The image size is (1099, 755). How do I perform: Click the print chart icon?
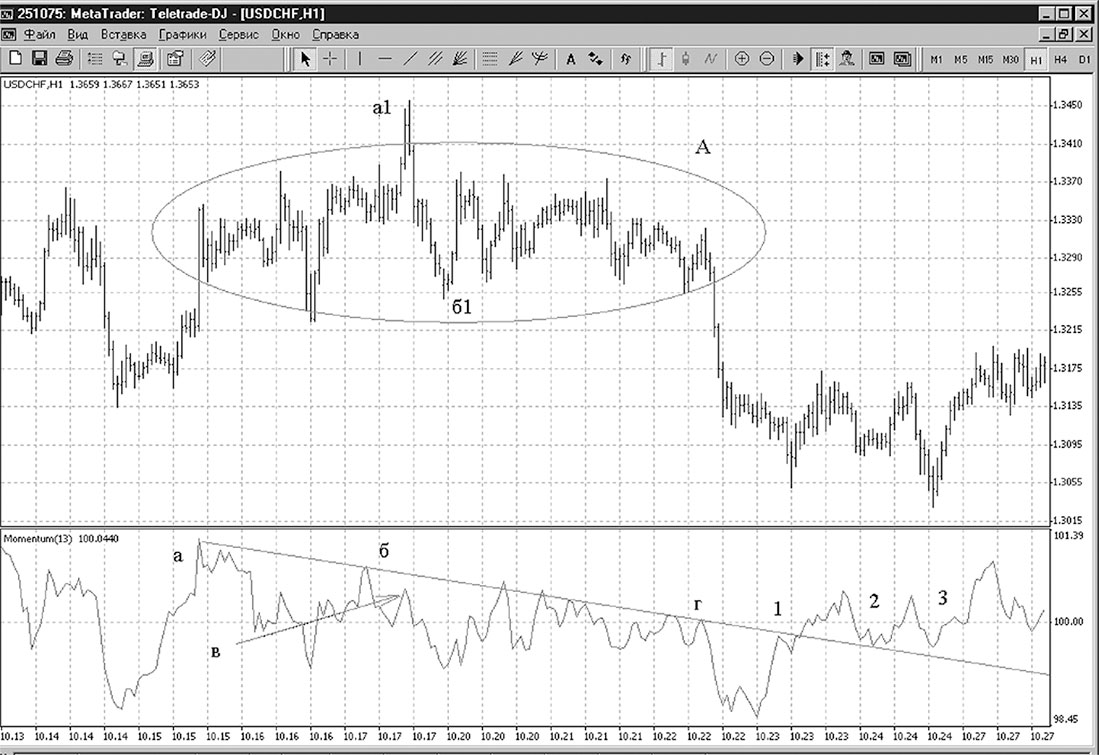[x=64, y=59]
